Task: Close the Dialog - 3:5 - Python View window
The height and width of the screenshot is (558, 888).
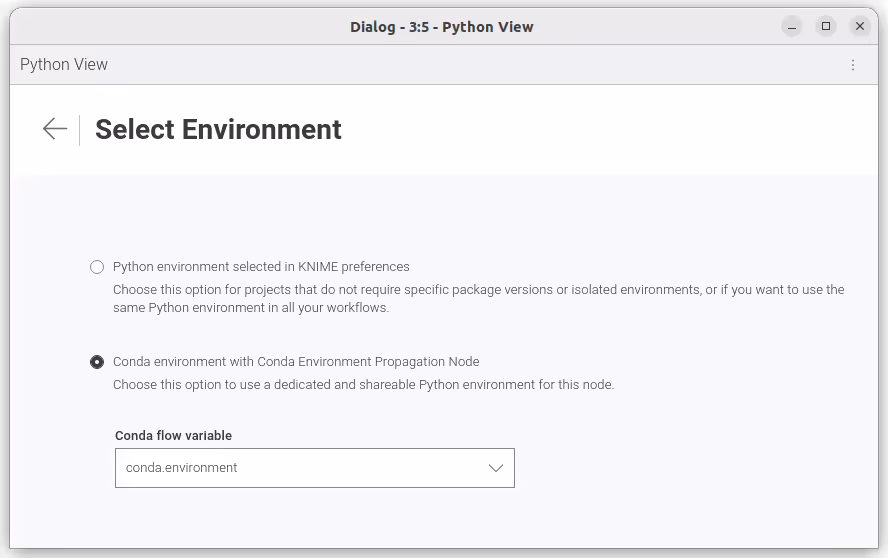Action: pos(860,26)
